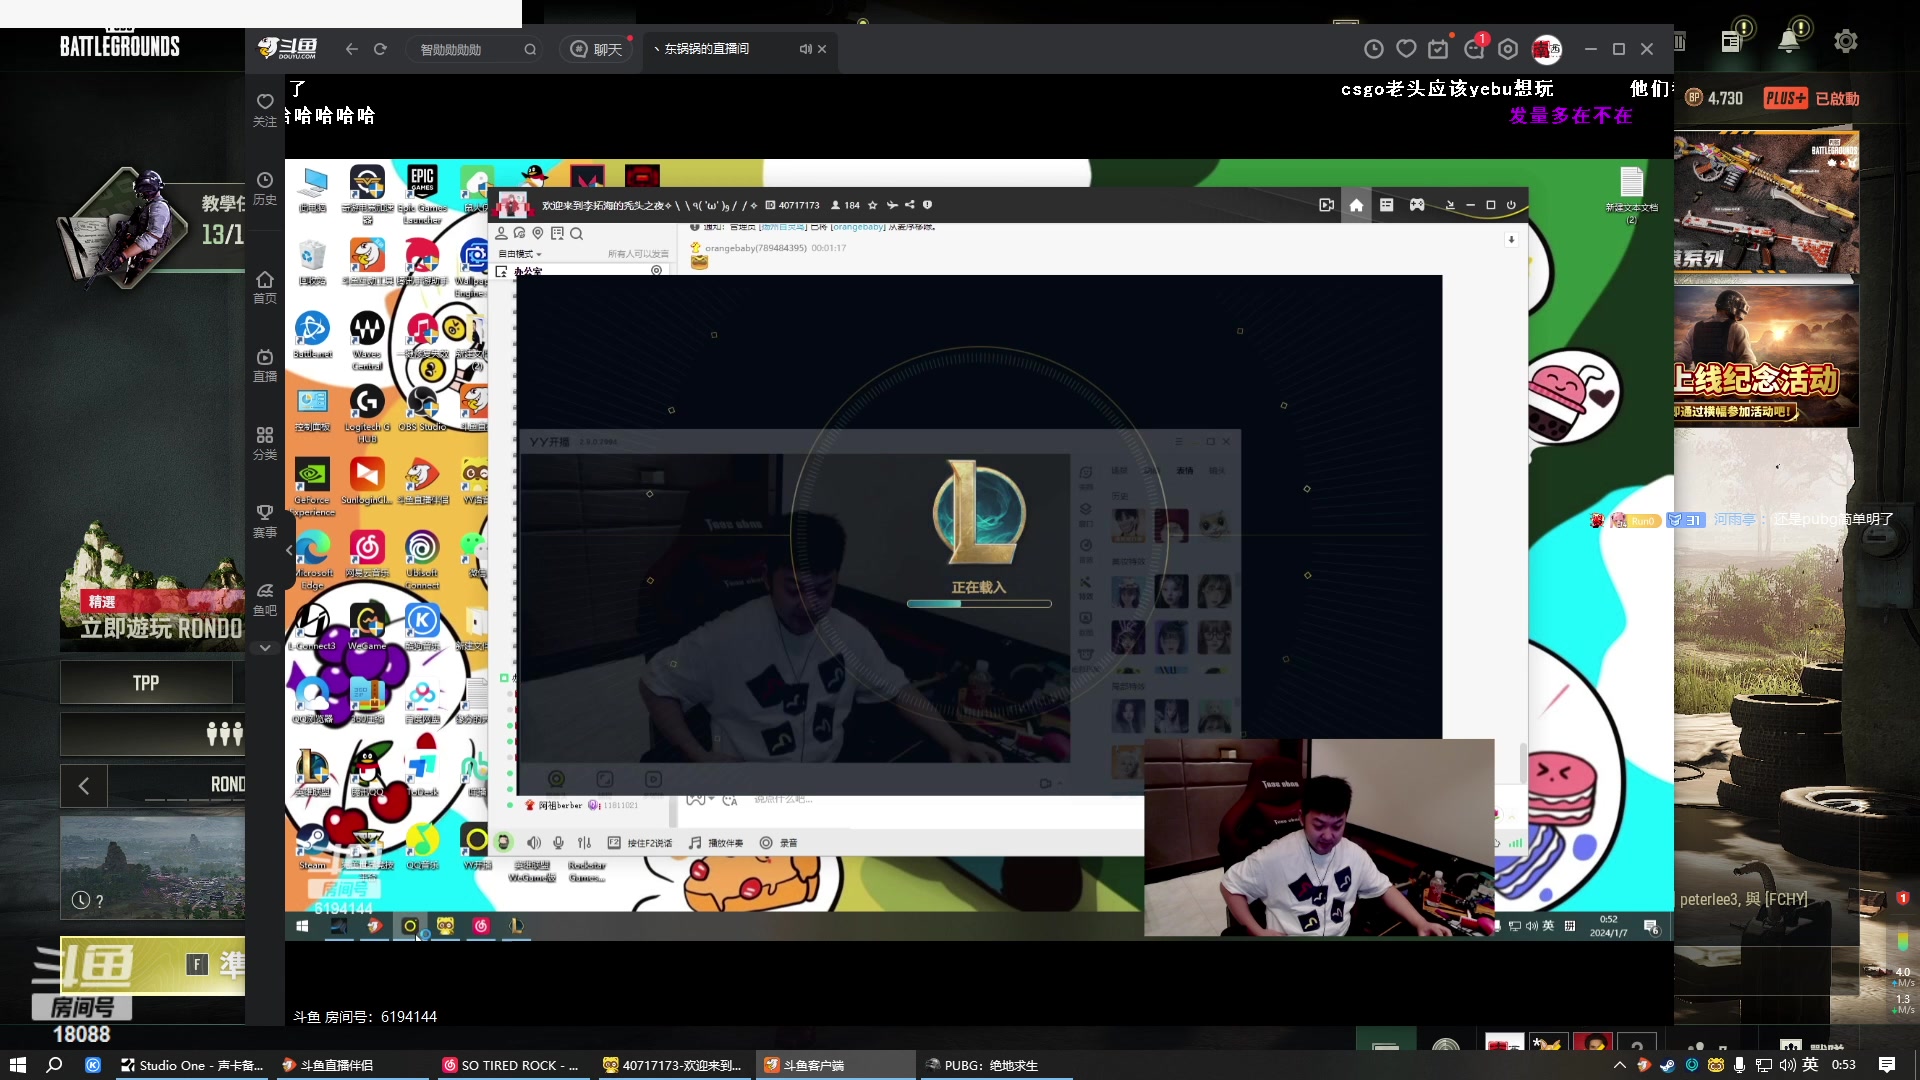Open the daily check-in calendar icon

tap(1438, 49)
